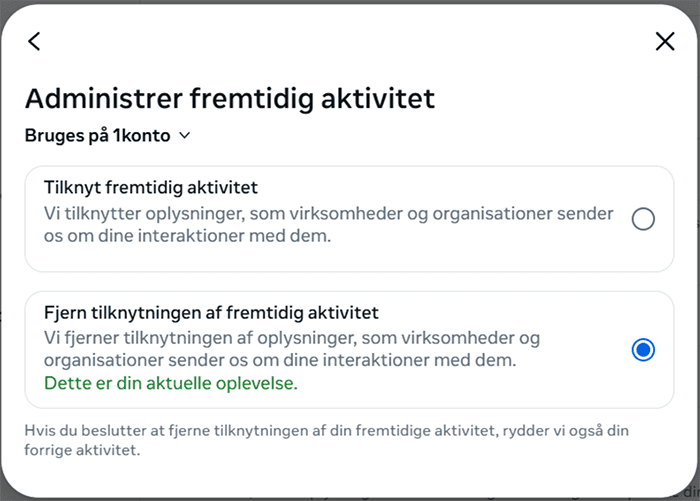Click the word 'Administrer' in the dialog title

tap(102, 98)
